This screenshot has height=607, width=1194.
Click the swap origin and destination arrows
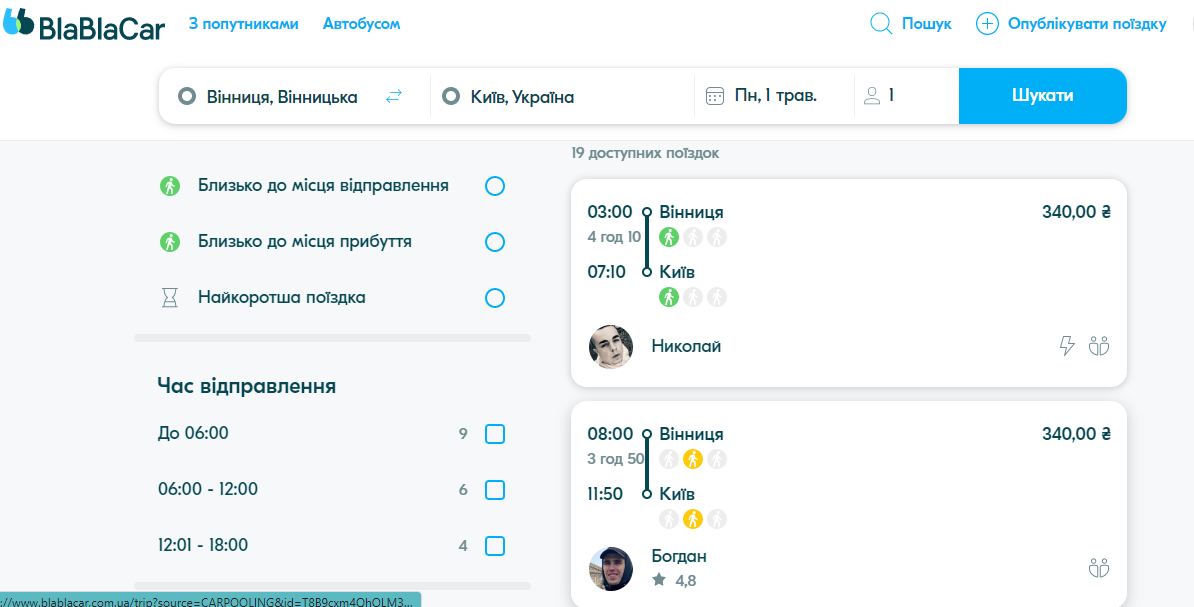(394, 96)
